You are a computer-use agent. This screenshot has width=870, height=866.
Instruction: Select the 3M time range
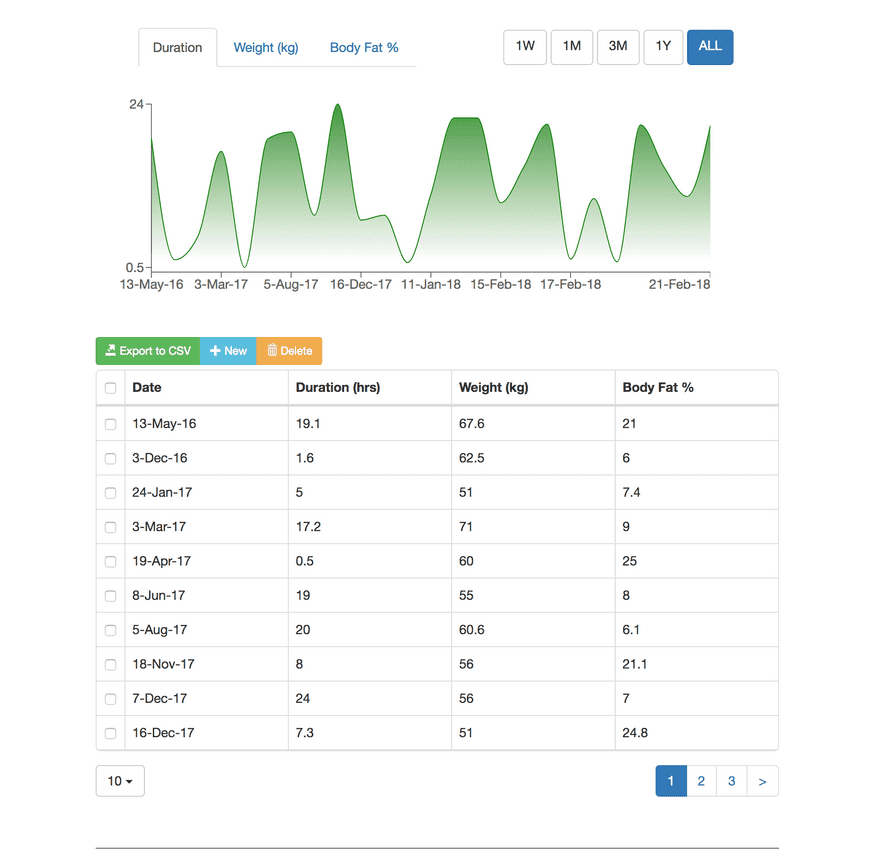pos(618,47)
